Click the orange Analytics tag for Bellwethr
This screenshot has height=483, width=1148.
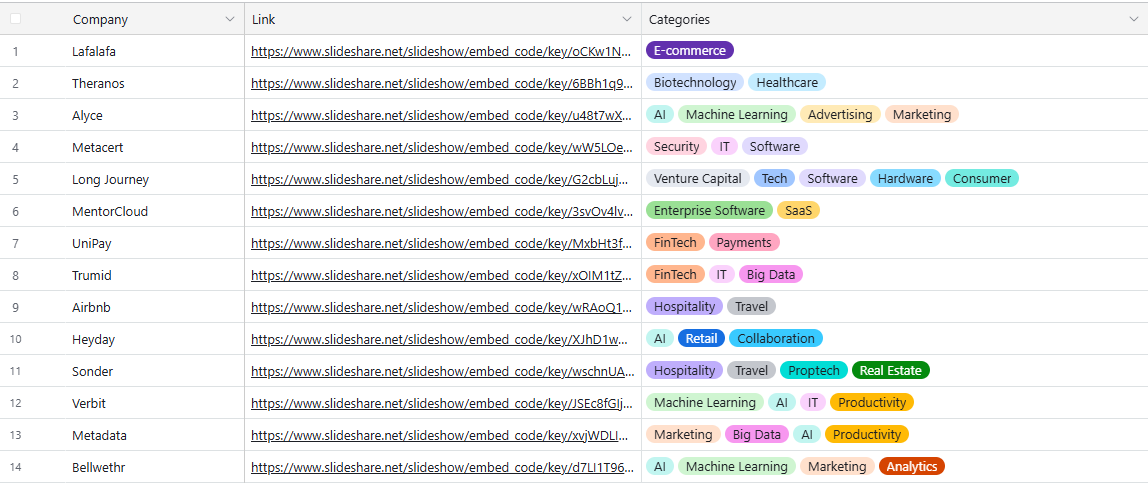[x=911, y=467]
